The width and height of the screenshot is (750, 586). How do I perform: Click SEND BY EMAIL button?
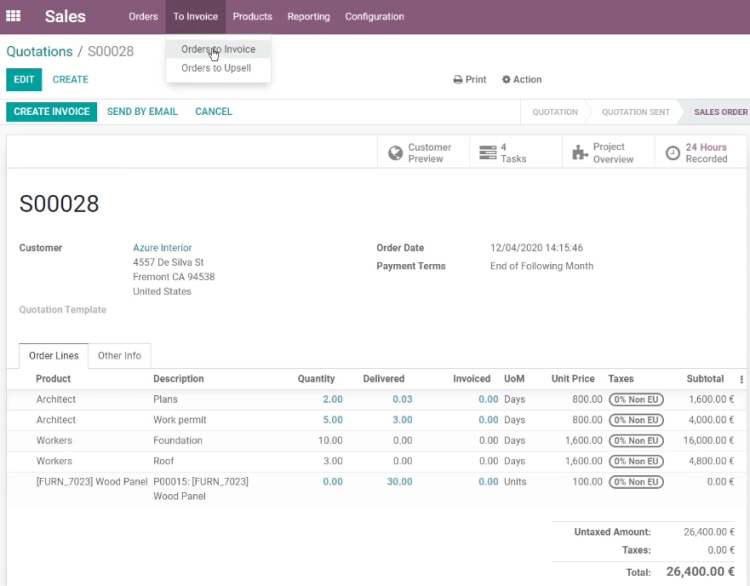(142, 111)
